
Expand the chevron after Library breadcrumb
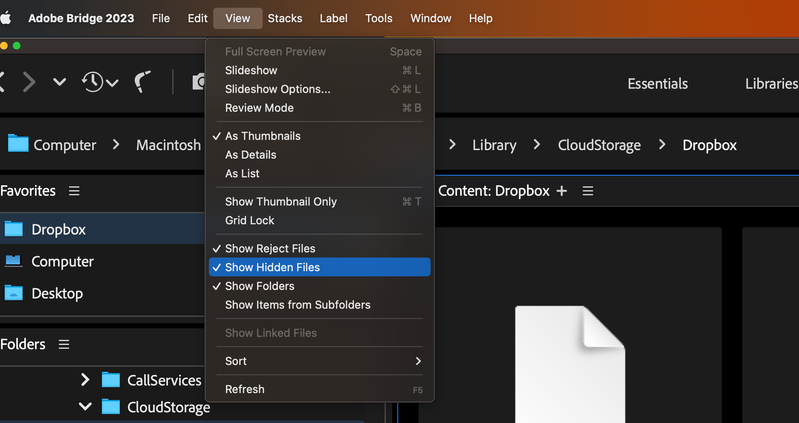(x=537, y=145)
